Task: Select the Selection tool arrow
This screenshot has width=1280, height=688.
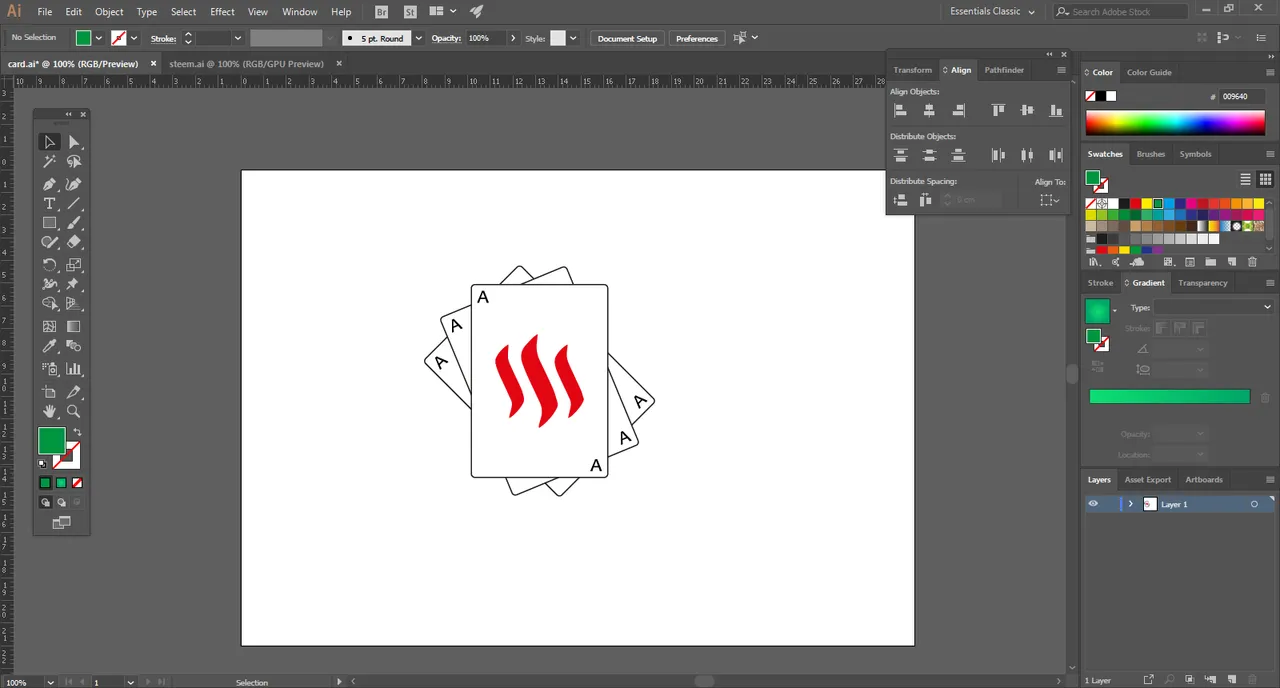Action: point(49,142)
